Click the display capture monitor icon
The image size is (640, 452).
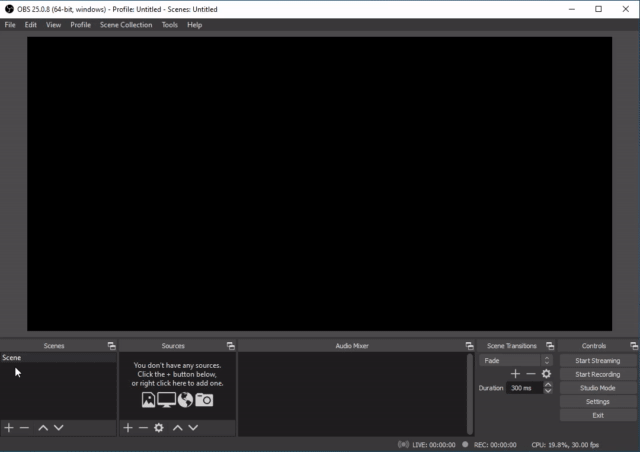coord(167,400)
